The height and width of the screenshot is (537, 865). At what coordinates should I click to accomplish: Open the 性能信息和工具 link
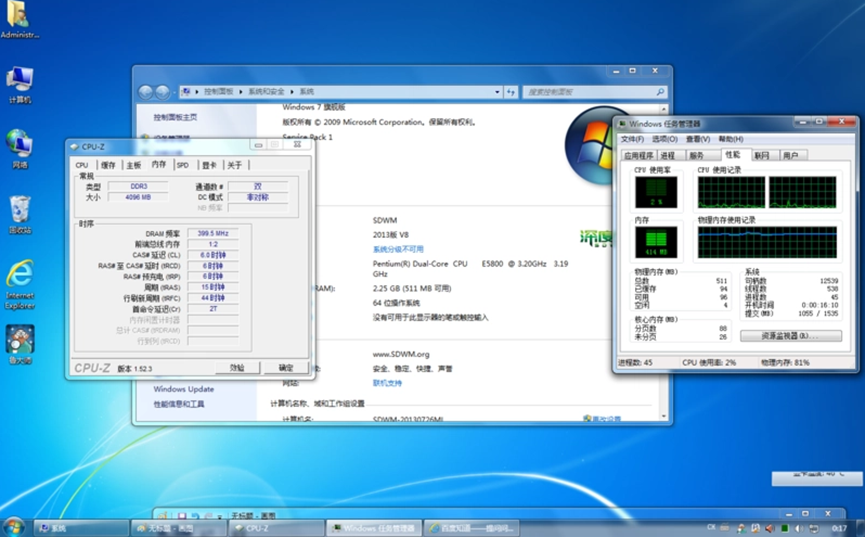coord(179,404)
